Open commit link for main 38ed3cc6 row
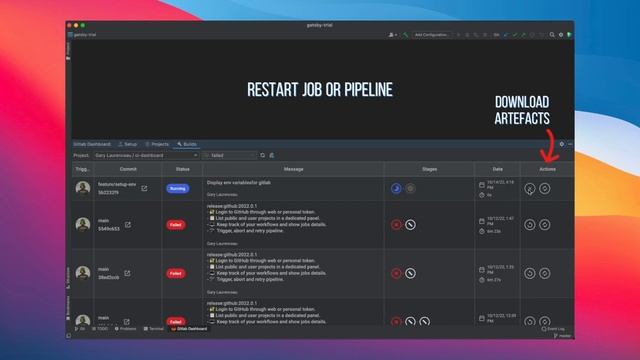The image size is (640, 360). tap(127, 273)
